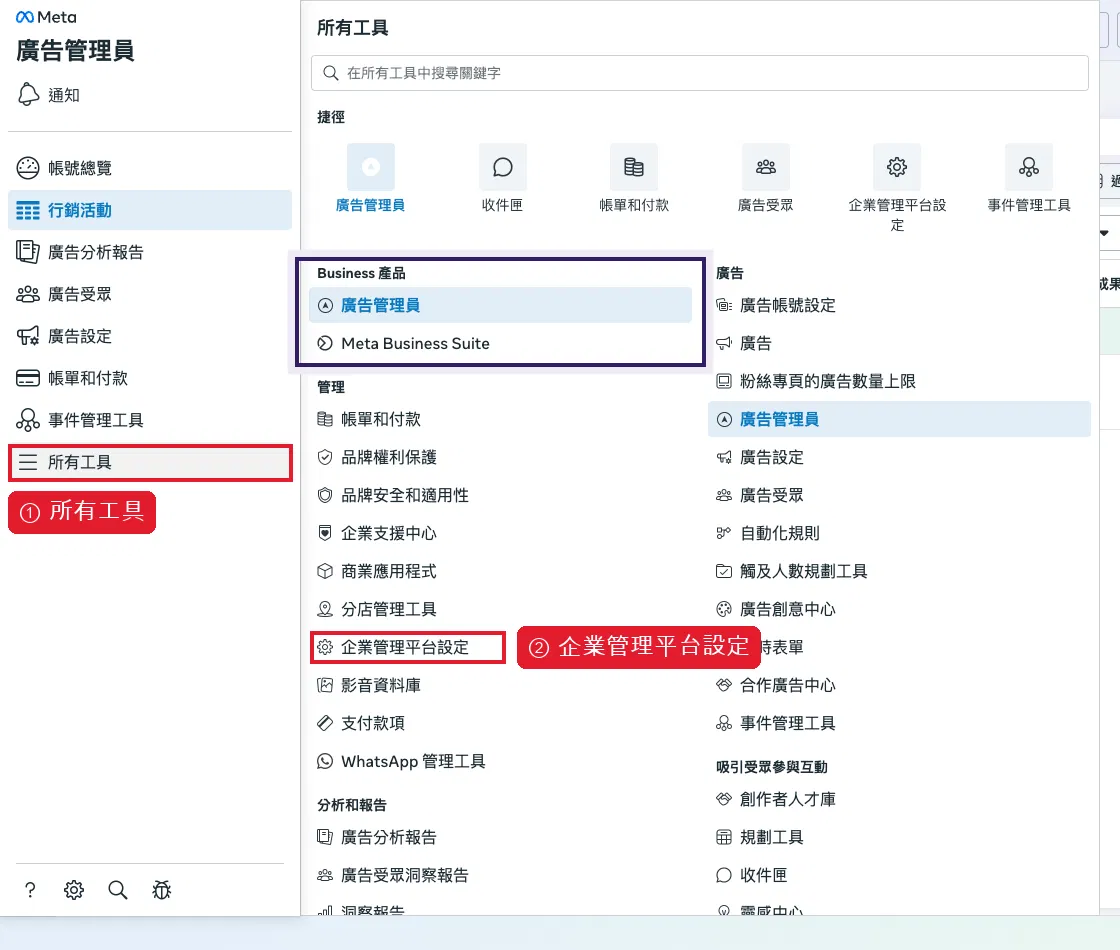
Task: Click the search magnifier at sidebar bottom
Action: coord(118,890)
